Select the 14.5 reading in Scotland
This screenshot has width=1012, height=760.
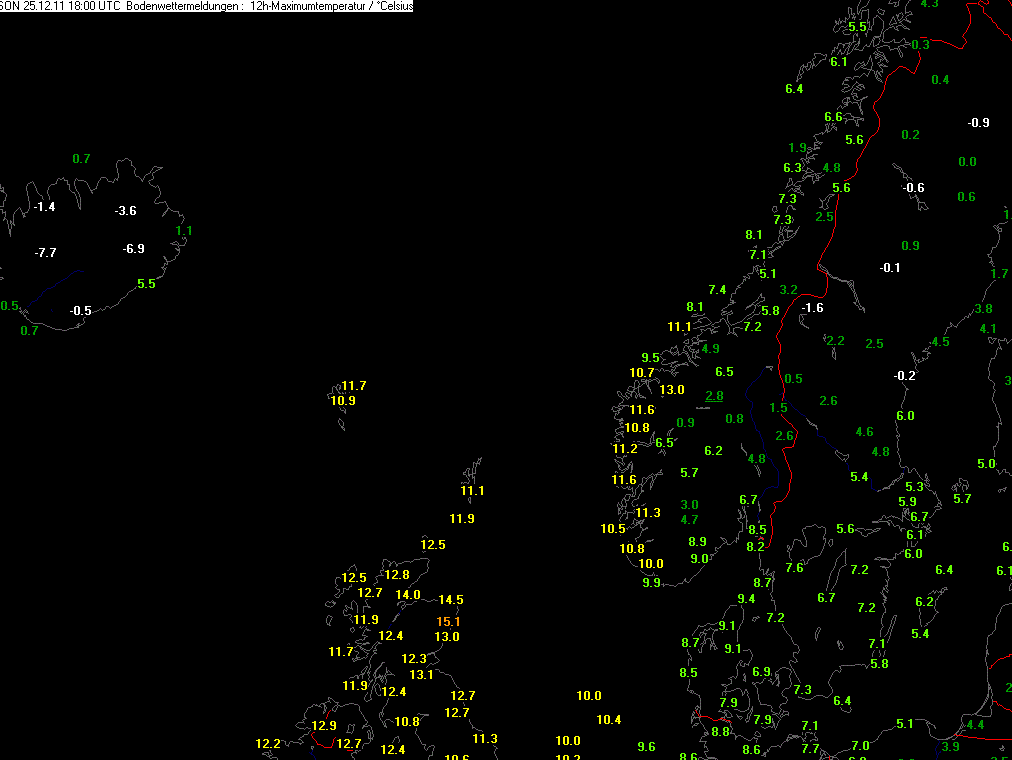click(x=450, y=600)
